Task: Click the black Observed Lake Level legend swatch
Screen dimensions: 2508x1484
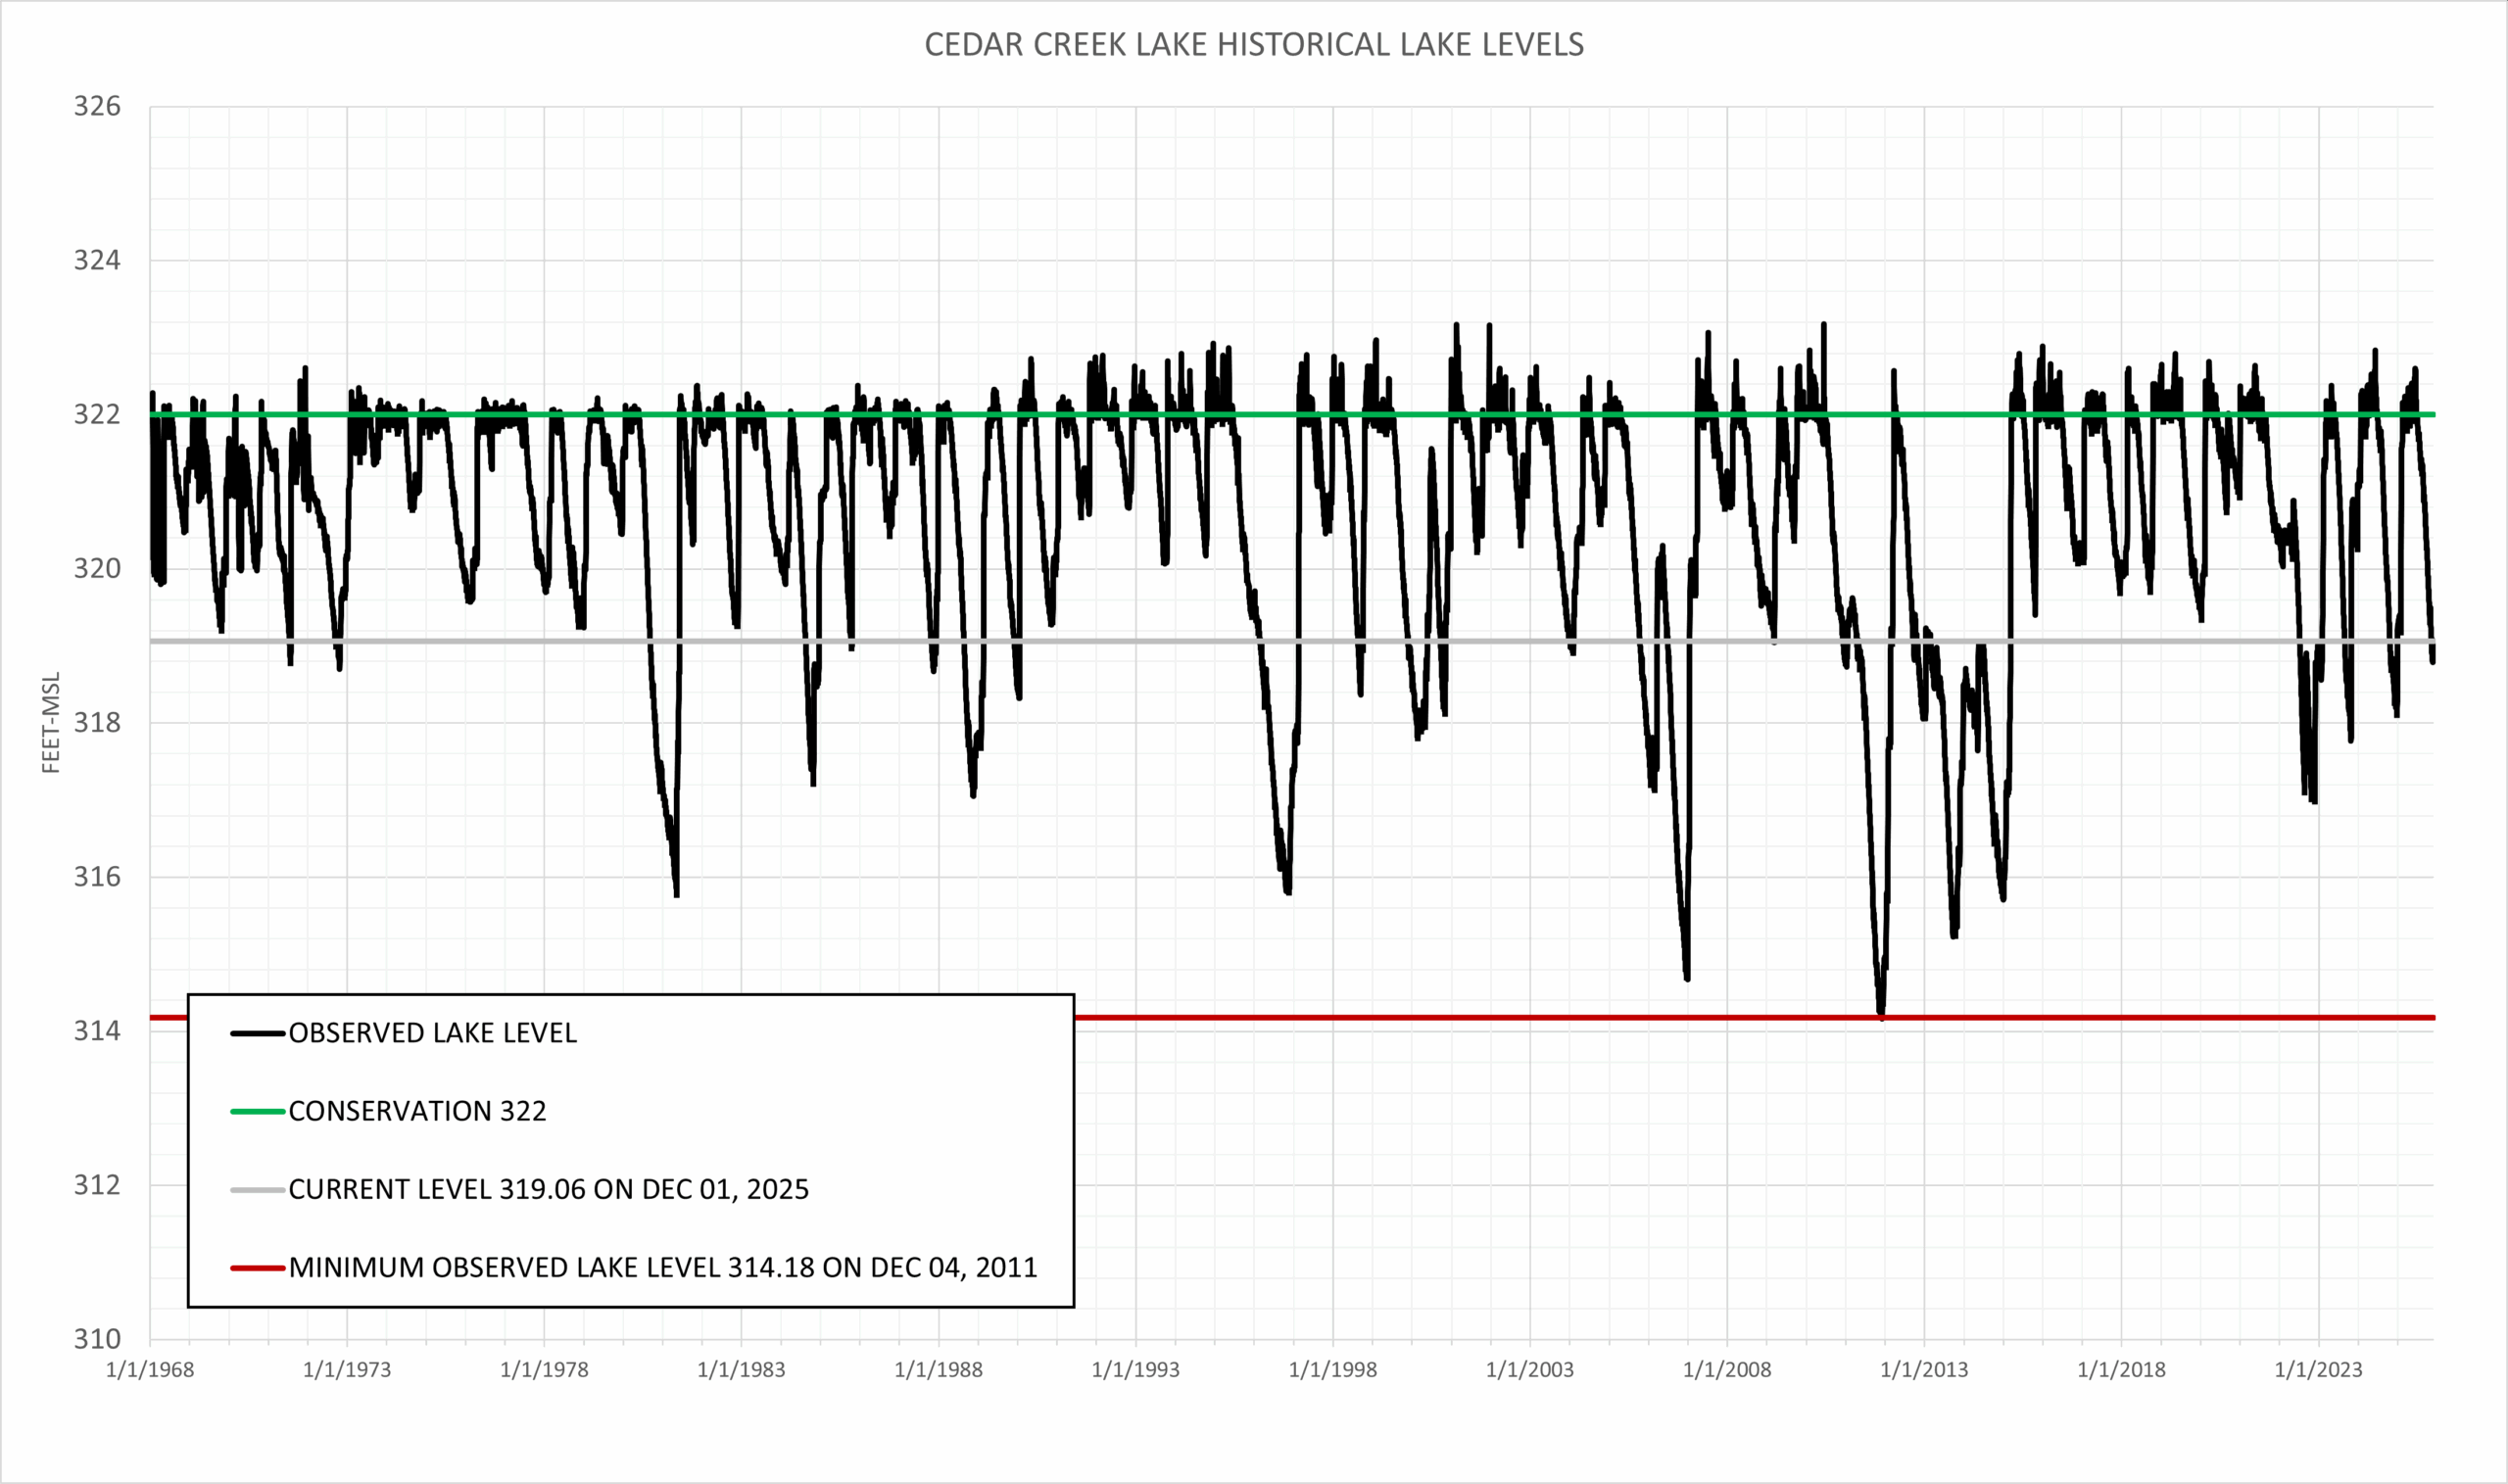Action: pyautogui.click(x=258, y=1033)
